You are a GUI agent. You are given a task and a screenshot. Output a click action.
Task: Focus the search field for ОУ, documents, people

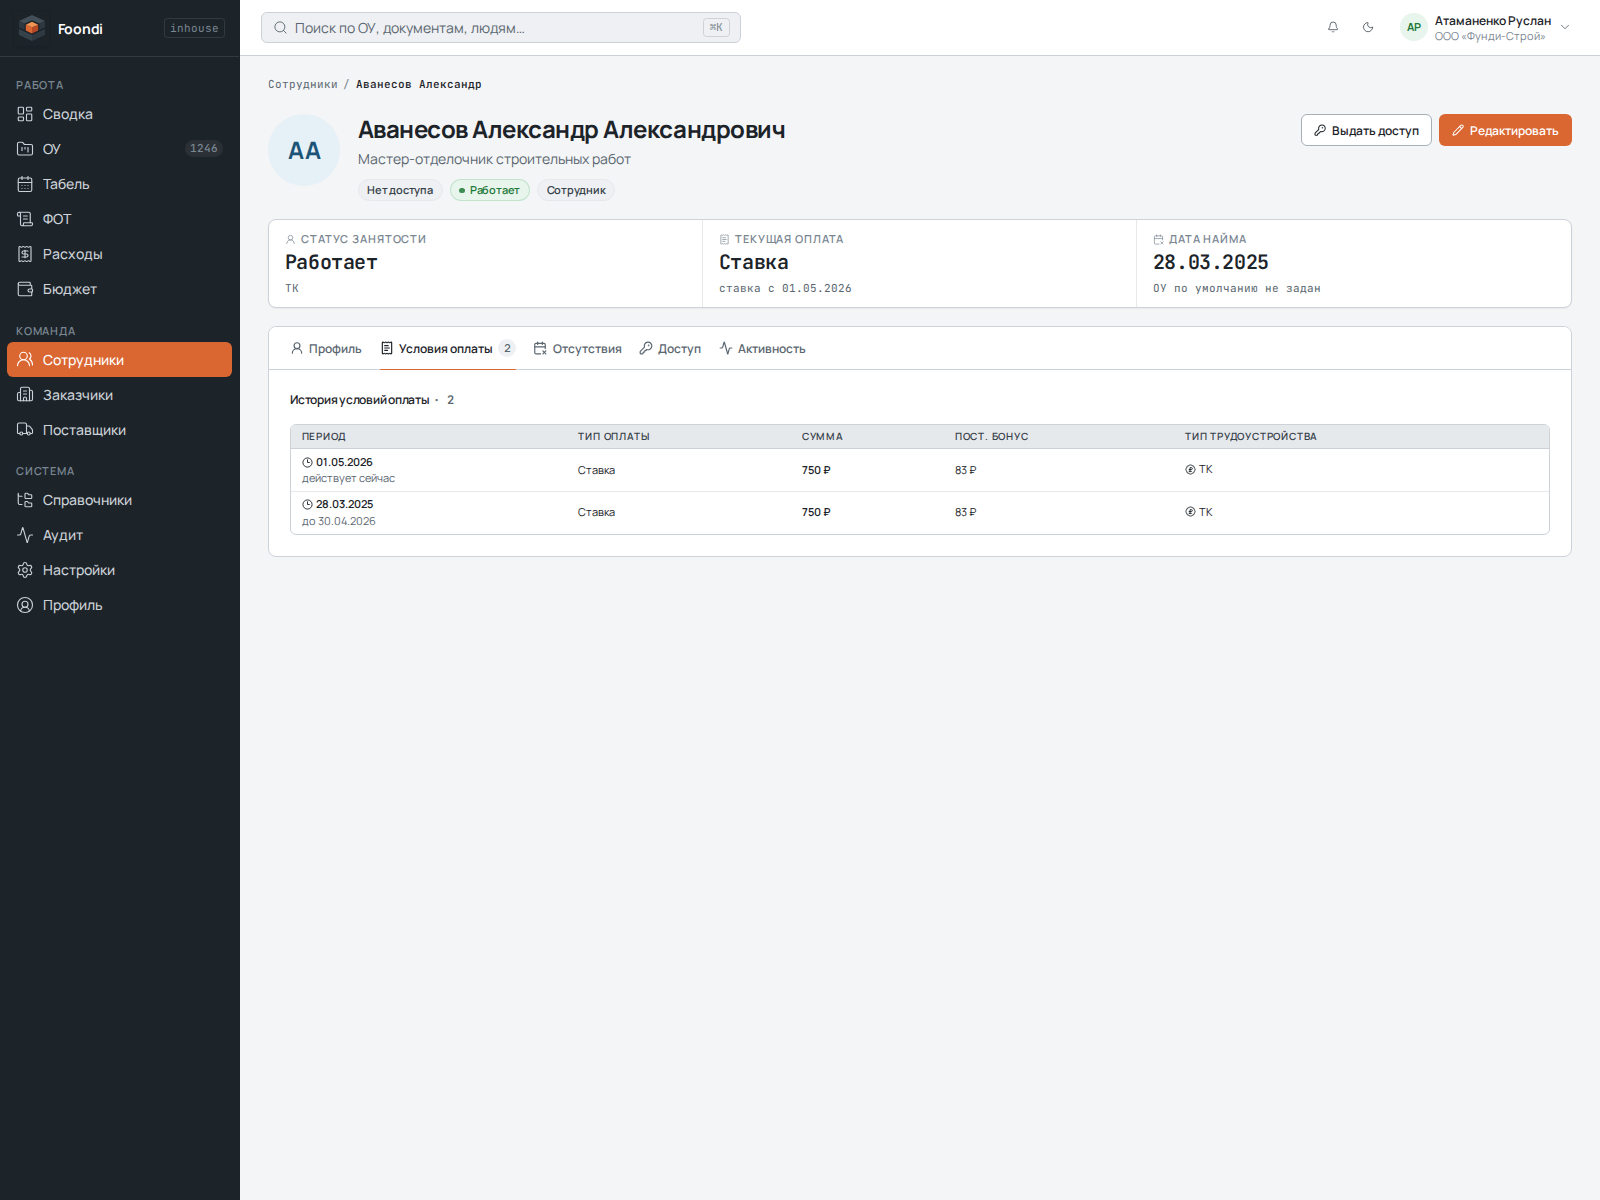501,28
